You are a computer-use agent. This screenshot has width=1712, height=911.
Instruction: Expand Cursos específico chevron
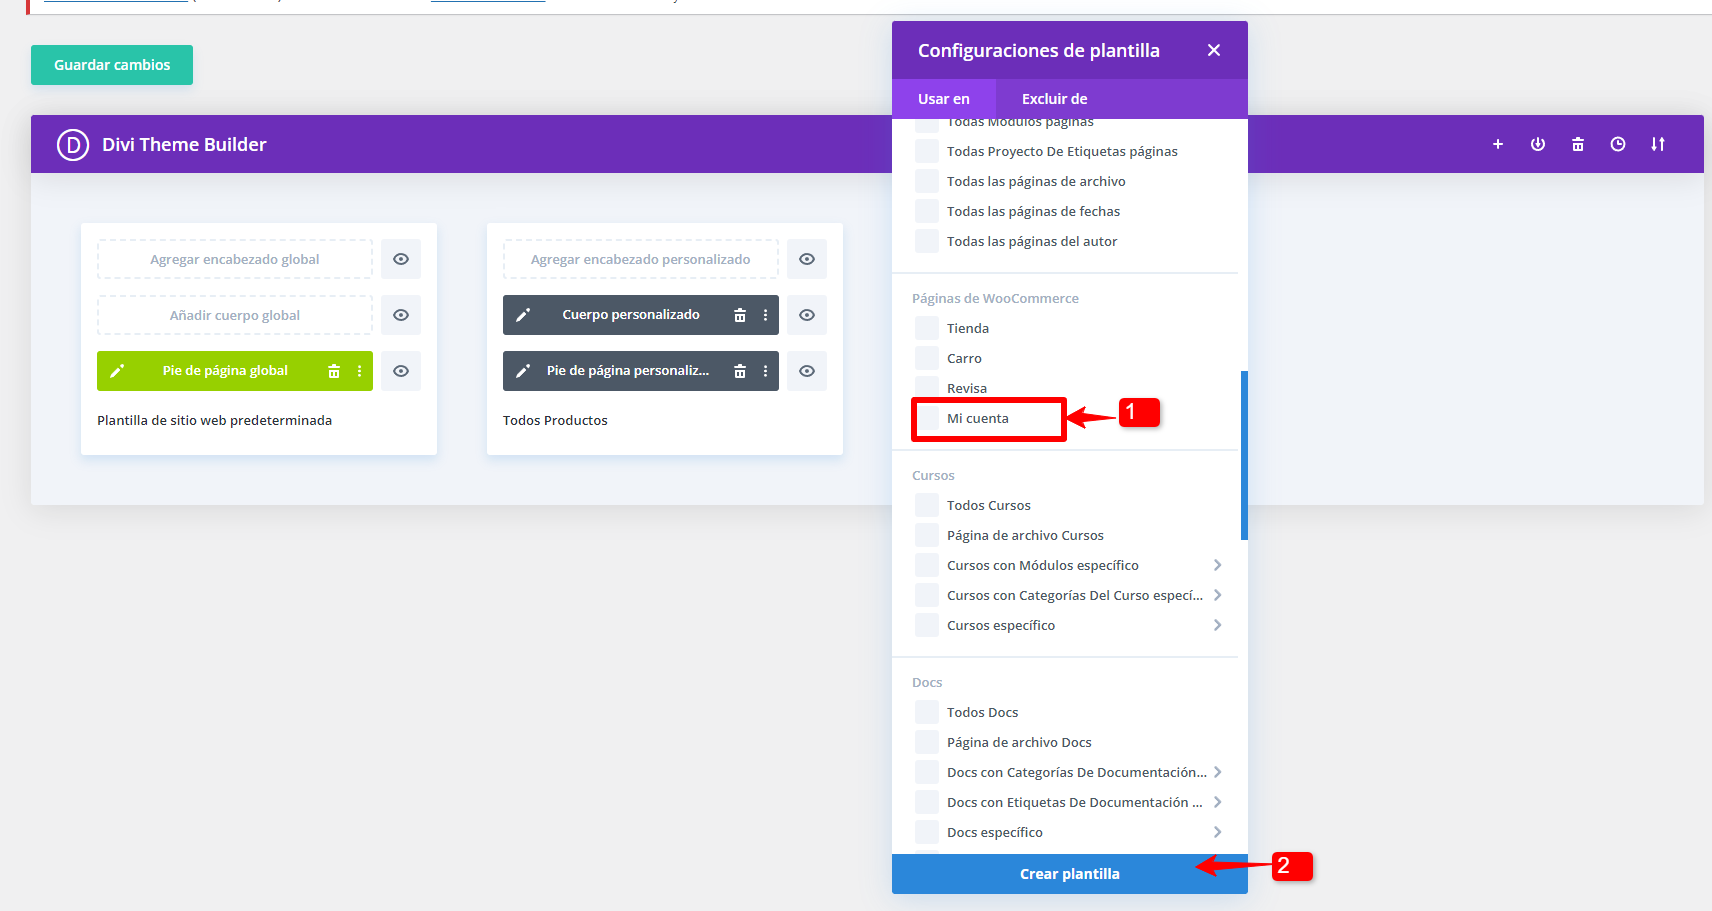coord(1217,625)
